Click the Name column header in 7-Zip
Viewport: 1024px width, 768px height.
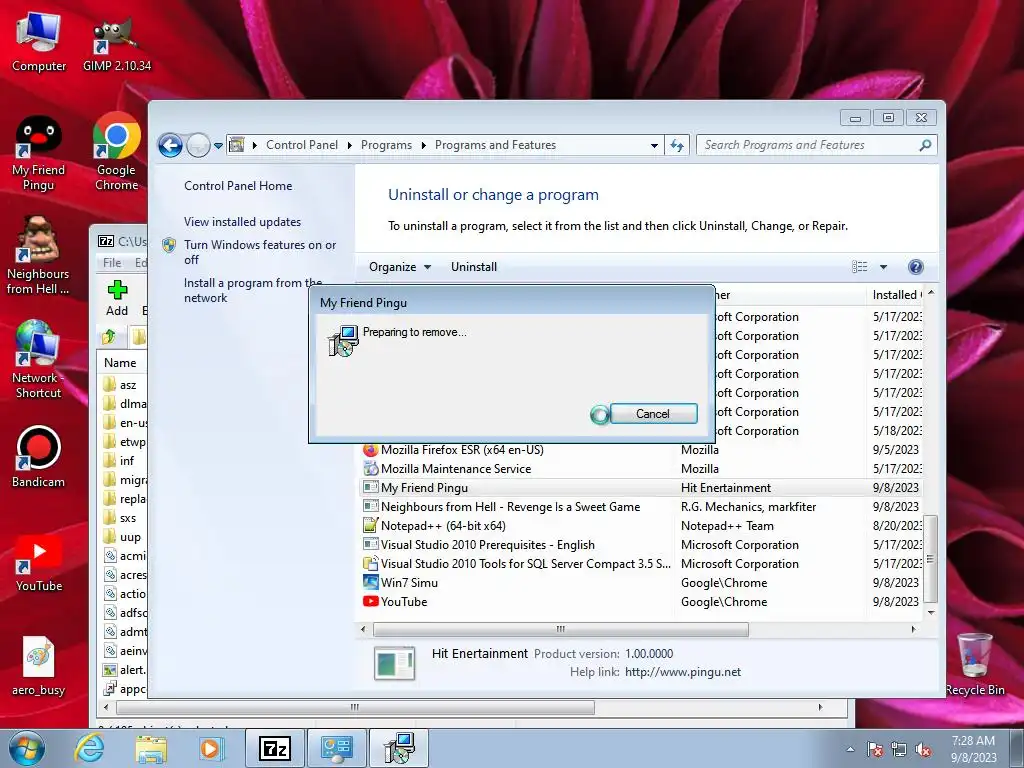tap(121, 362)
